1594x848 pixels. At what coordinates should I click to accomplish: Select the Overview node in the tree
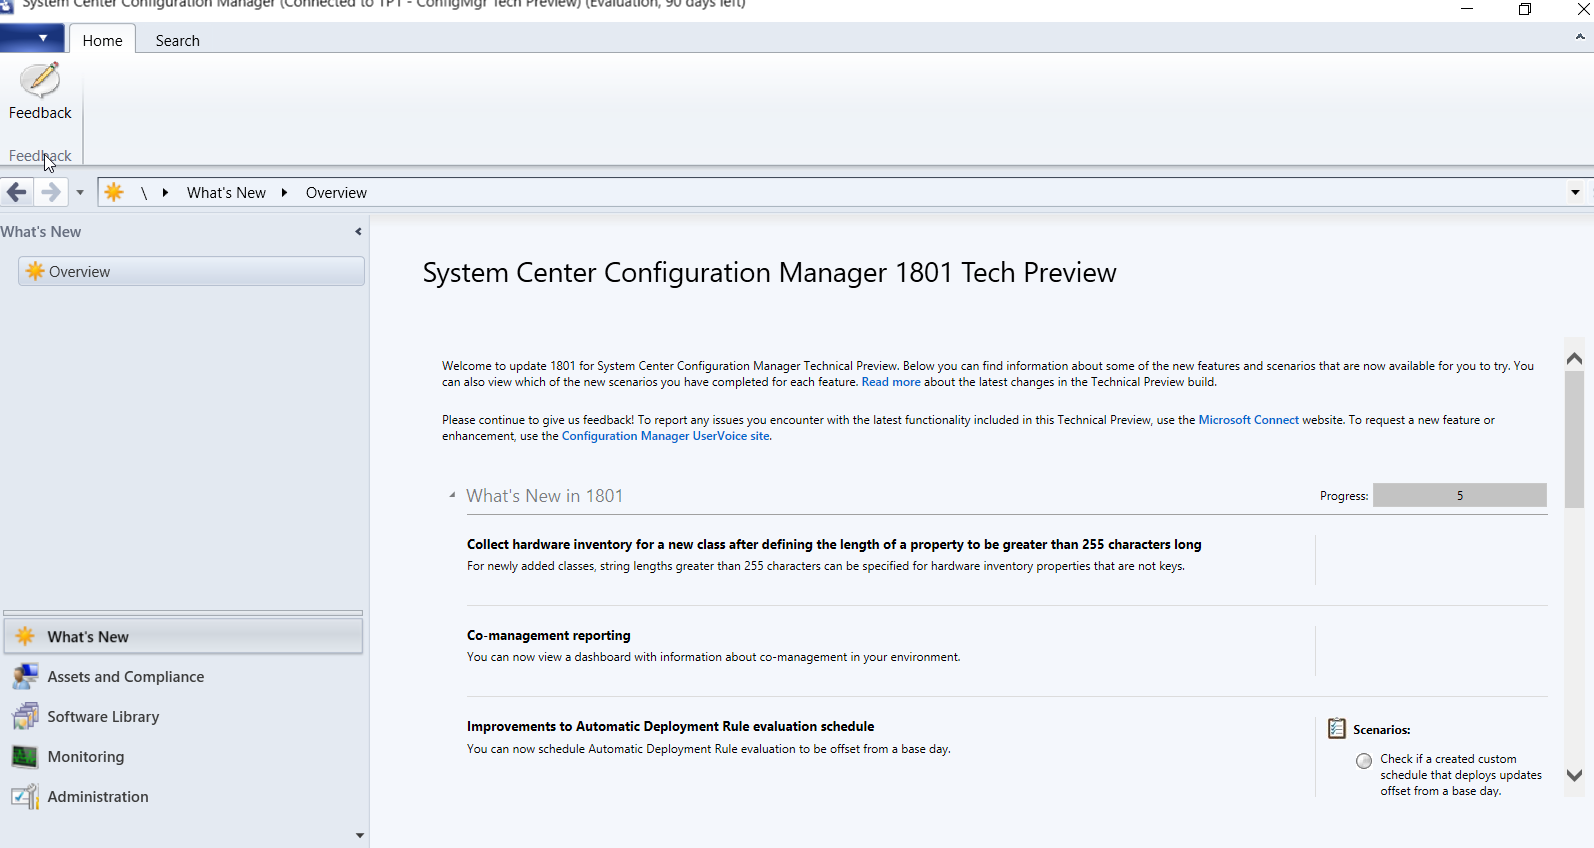pos(191,271)
